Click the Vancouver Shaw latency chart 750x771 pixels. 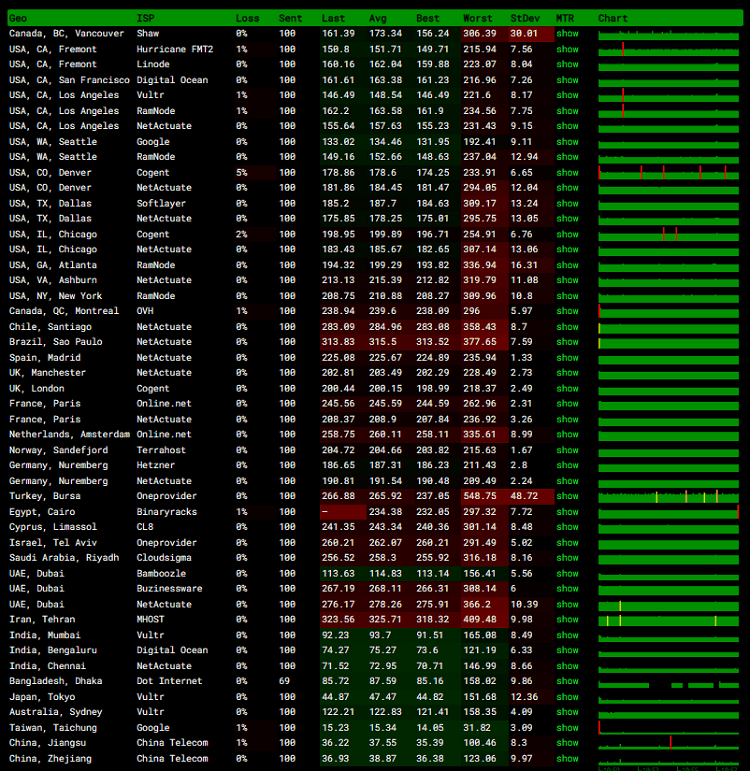point(668,34)
